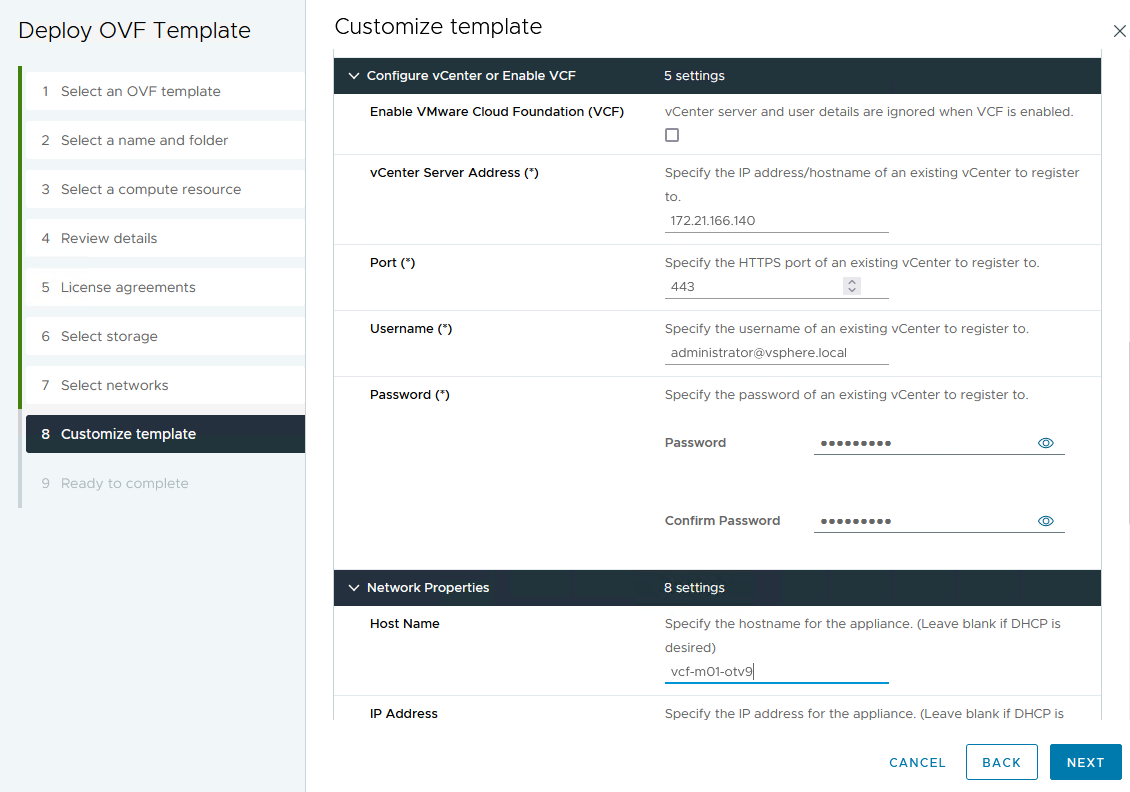The height and width of the screenshot is (792, 1130).
Task: Enable the VMware Cloud Foundation checkbox
Action: (x=672, y=135)
